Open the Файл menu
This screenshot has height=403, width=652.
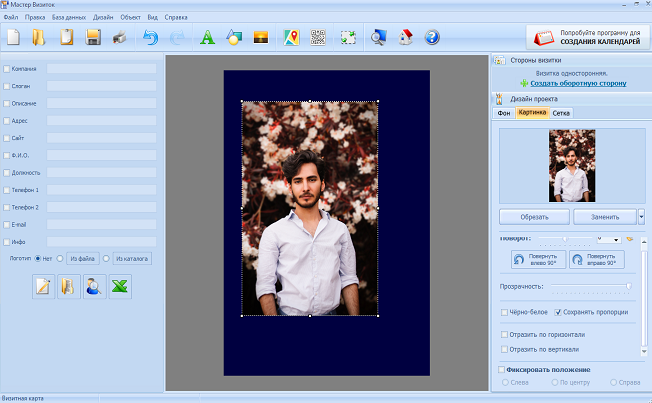[11, 17]
